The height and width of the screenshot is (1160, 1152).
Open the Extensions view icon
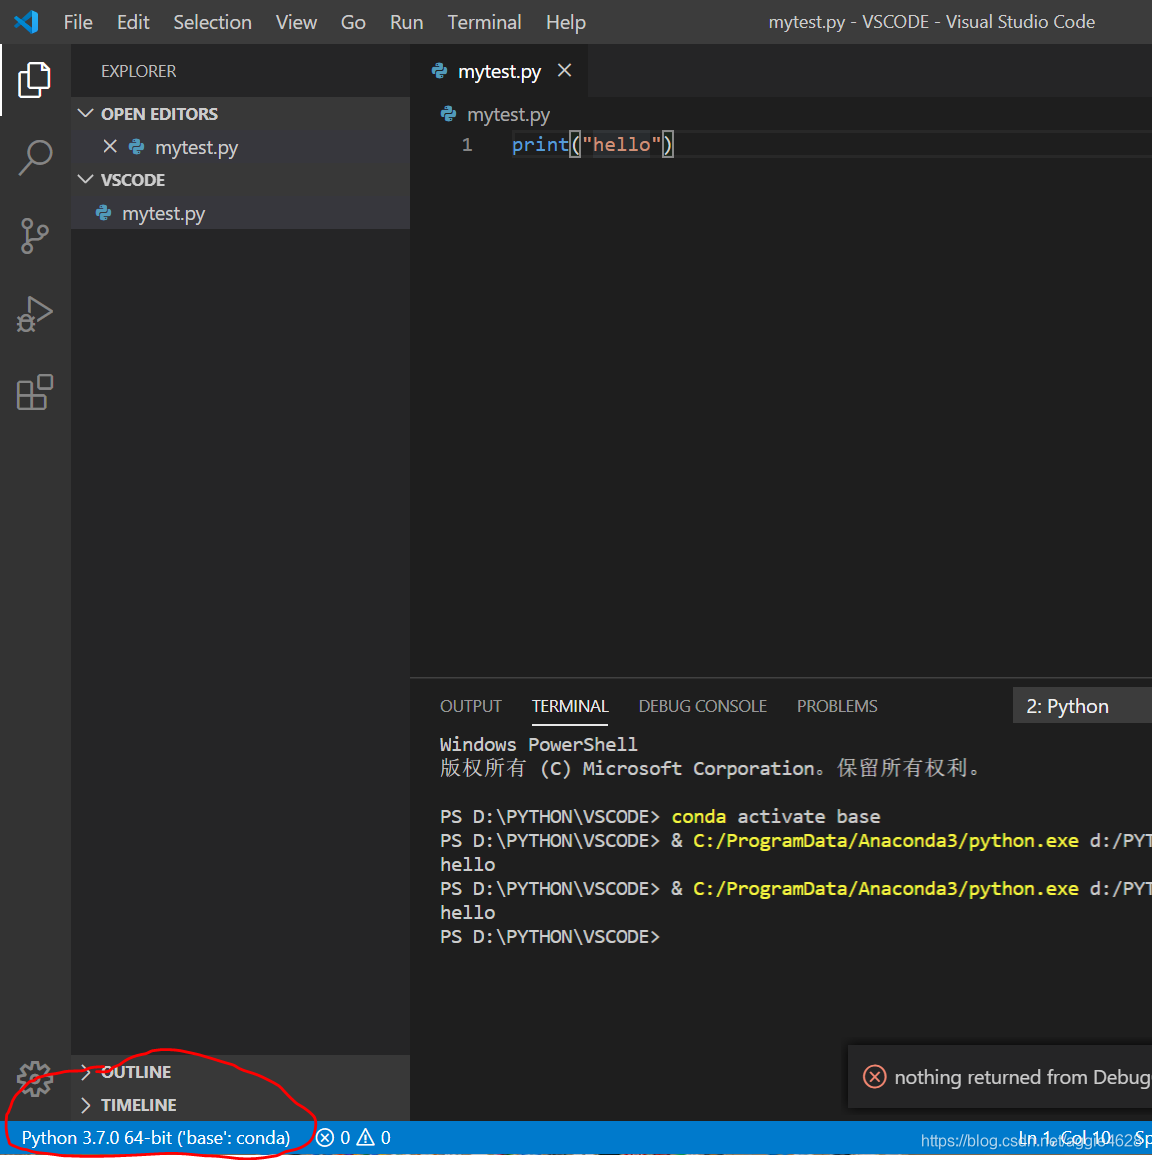[x=34, y=392]
